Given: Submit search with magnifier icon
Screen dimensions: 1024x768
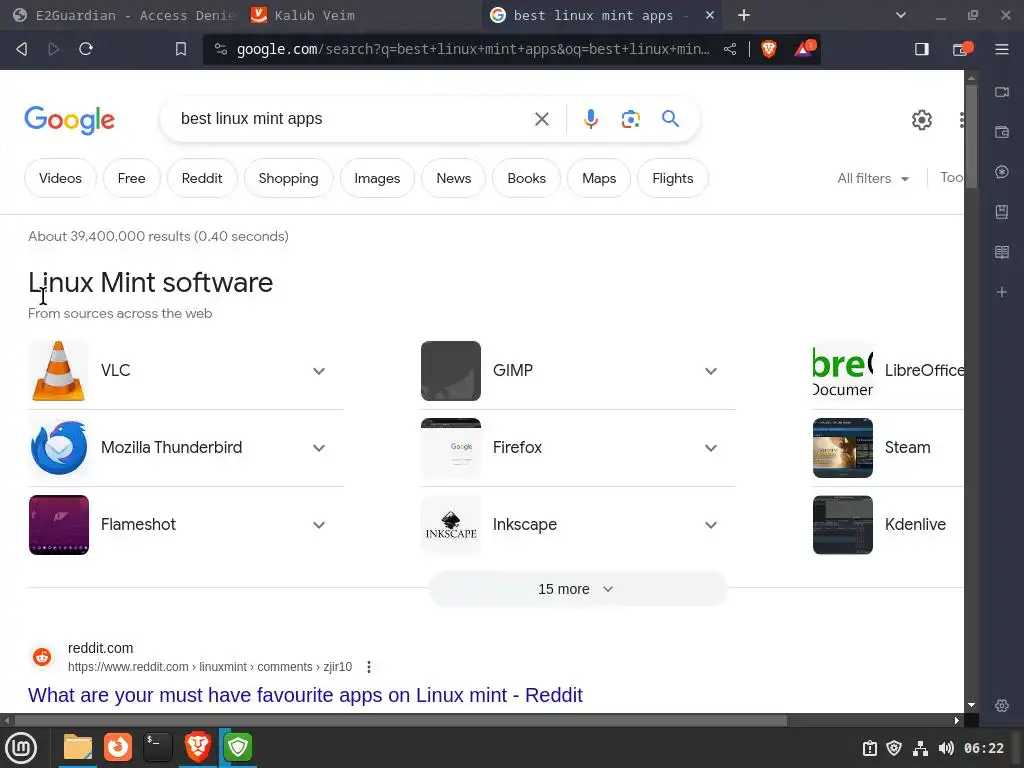Looking at the screenshot, I should click(670, 119).
